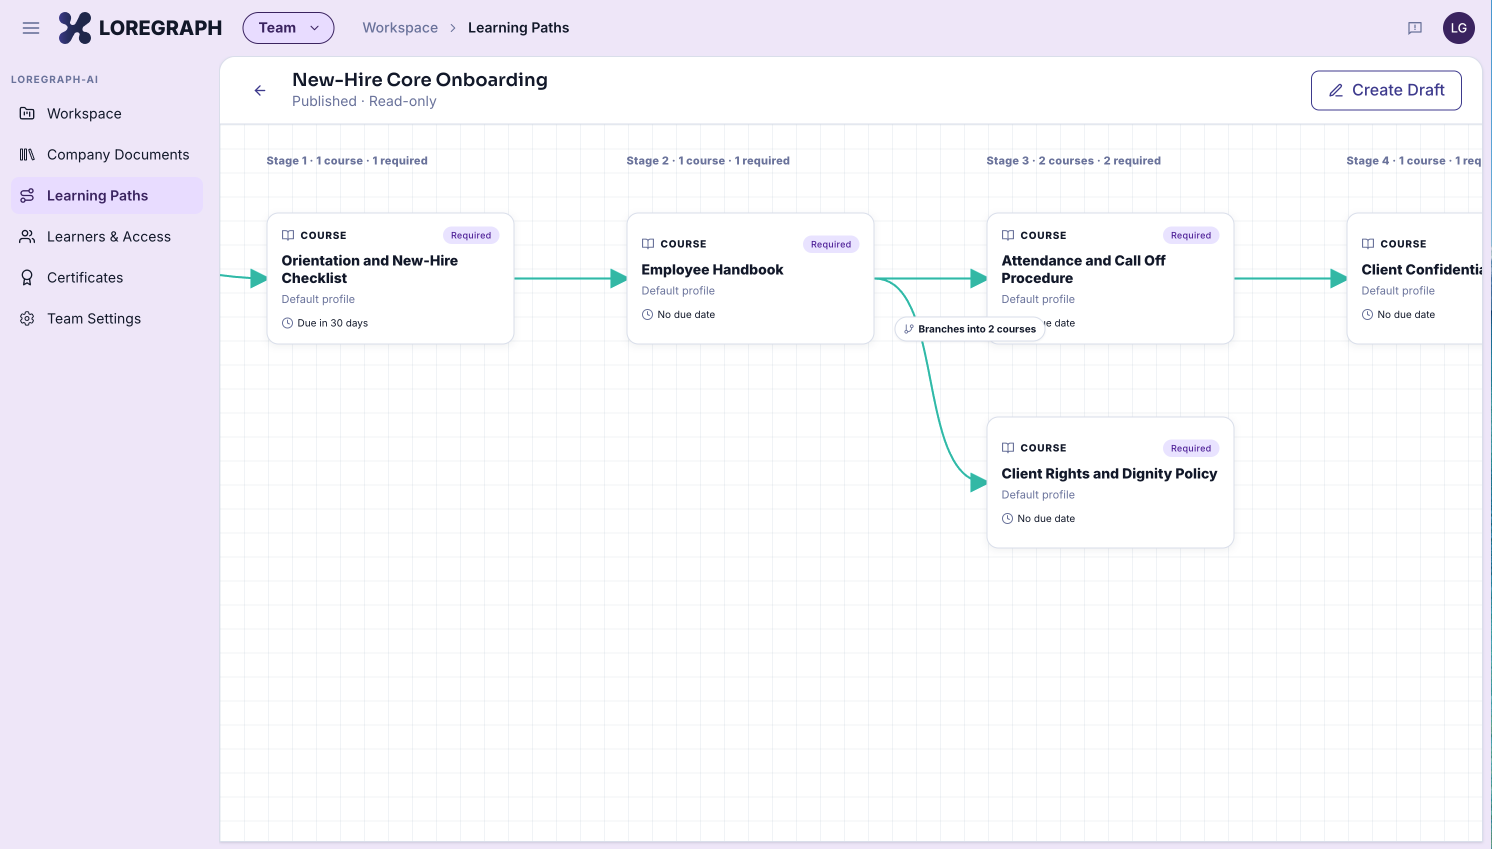Click the Stage 1 header label

347,161
